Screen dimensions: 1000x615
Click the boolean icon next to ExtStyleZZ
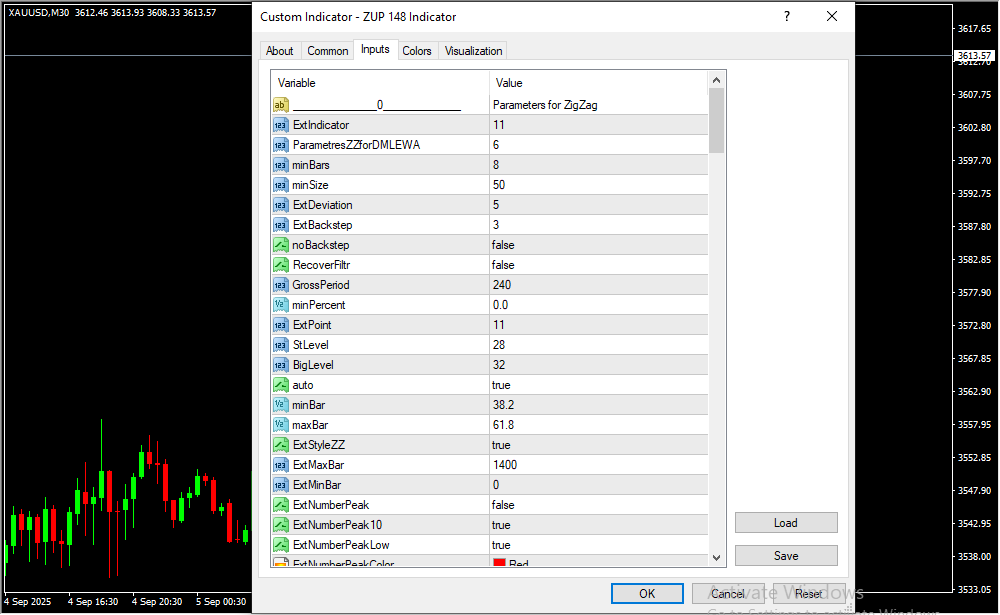(280, 445)
